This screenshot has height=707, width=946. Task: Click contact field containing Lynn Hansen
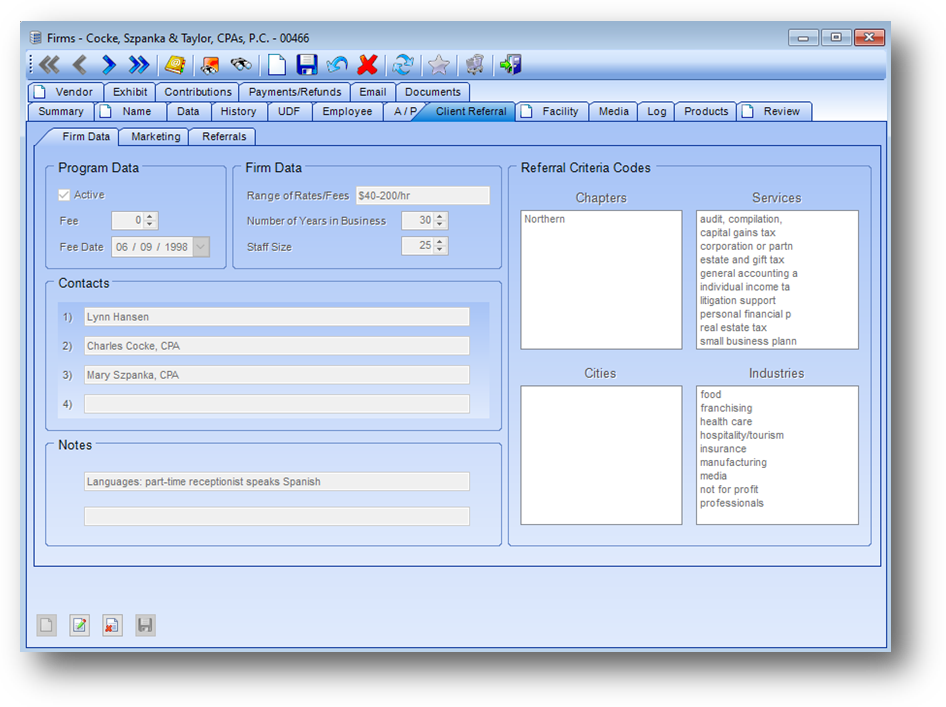pyautogui.click(x=276, y=317)
